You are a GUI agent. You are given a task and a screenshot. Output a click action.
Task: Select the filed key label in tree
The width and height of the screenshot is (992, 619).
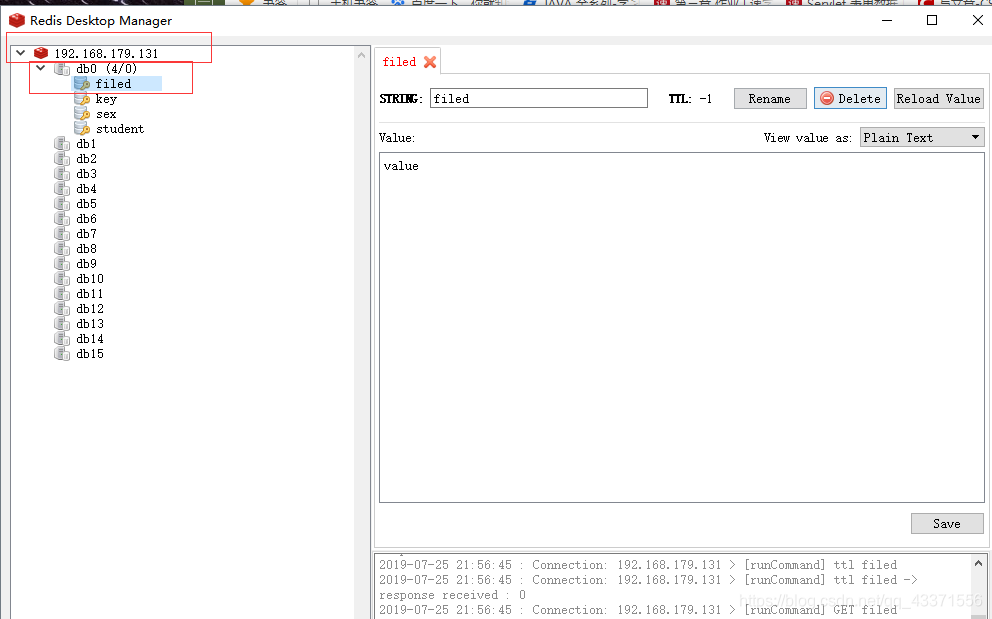click(113, 84)
